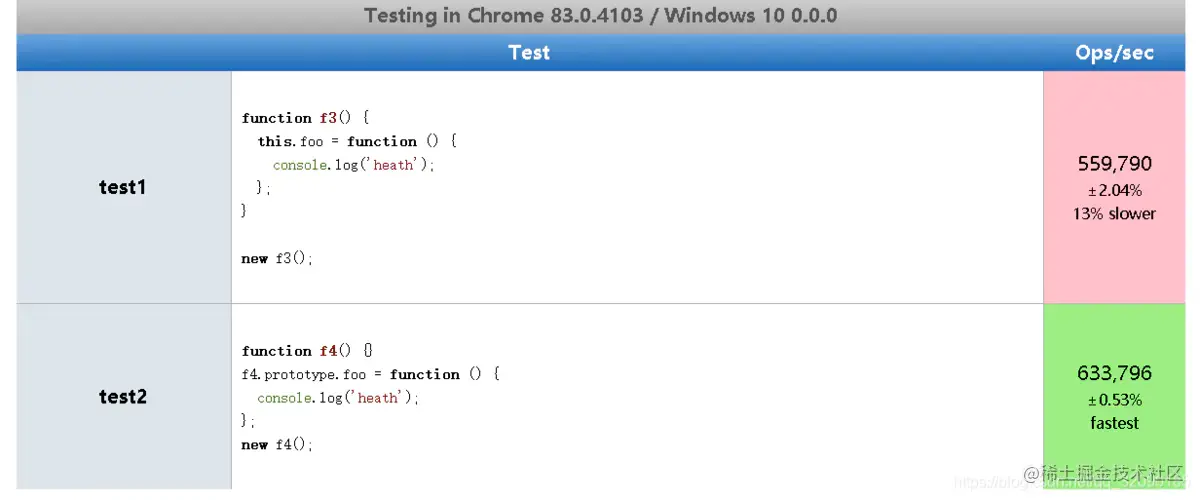Select the test2 row label
Image resolution: width=1200 pixels, height=500 pixels.
point(123,397)
